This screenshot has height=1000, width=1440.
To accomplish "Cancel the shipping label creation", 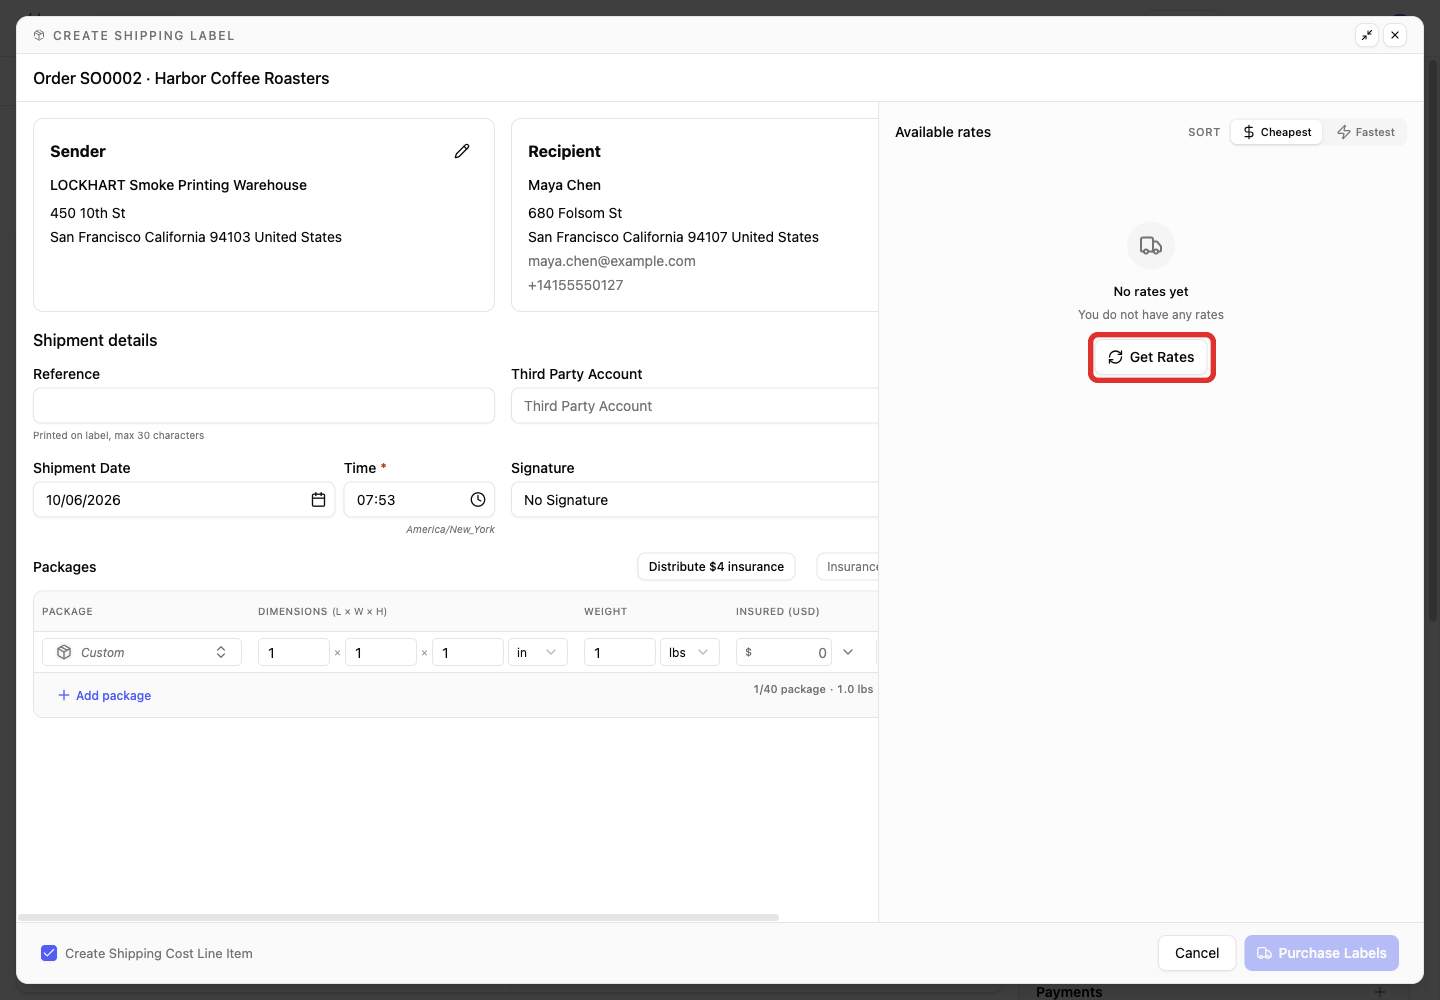I will tap(1197, 953).
